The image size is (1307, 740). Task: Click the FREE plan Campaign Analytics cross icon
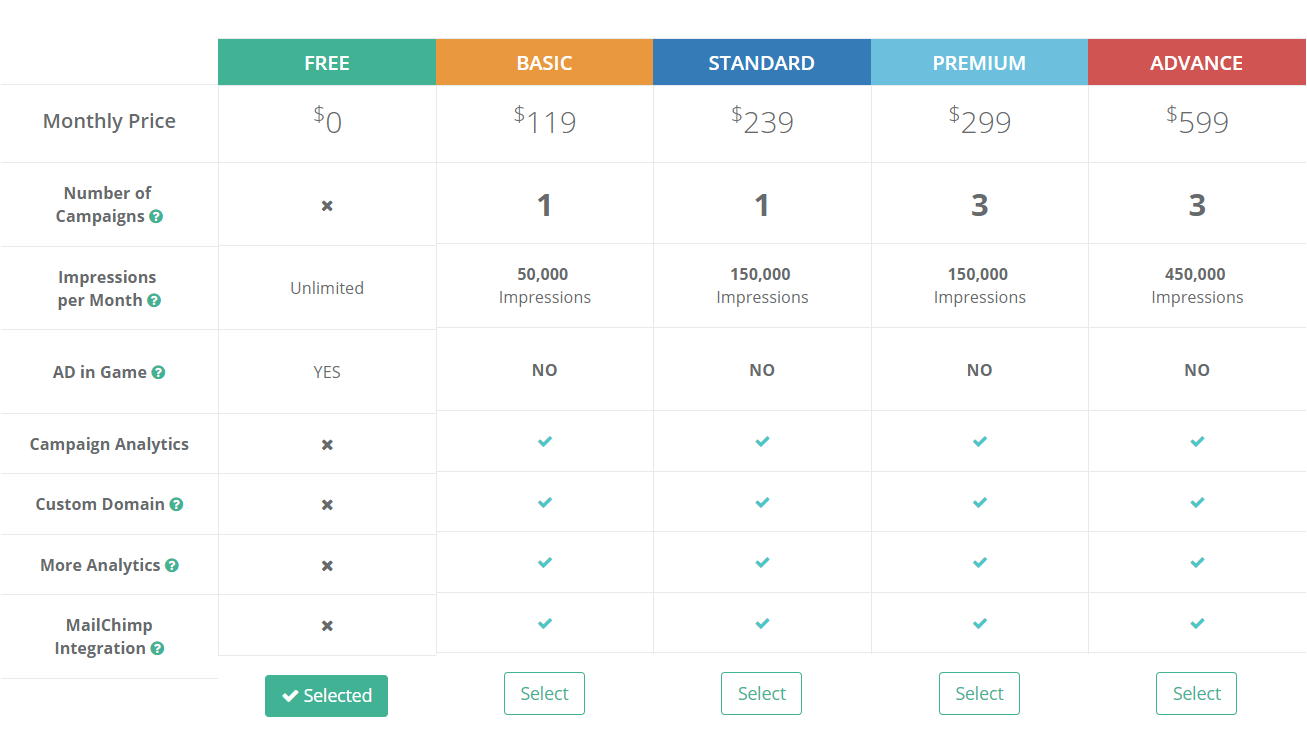tap(327, 445)
